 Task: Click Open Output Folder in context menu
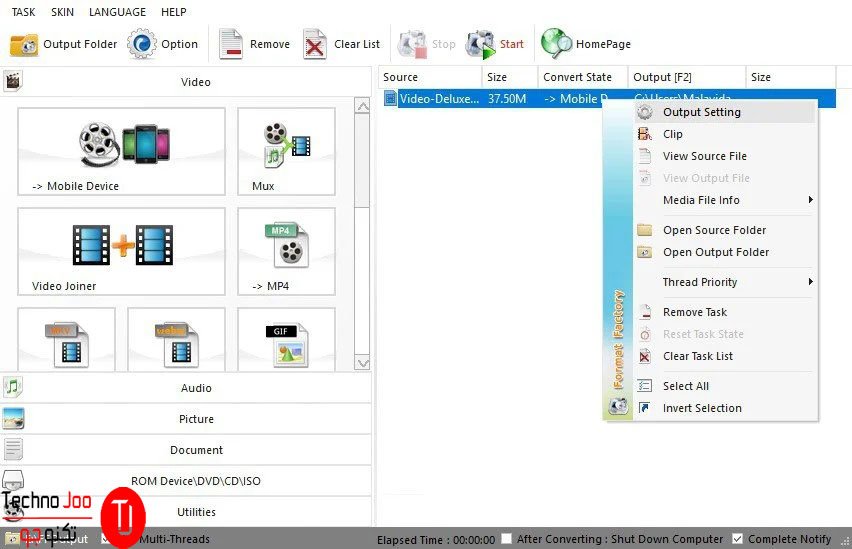point(715,252)
